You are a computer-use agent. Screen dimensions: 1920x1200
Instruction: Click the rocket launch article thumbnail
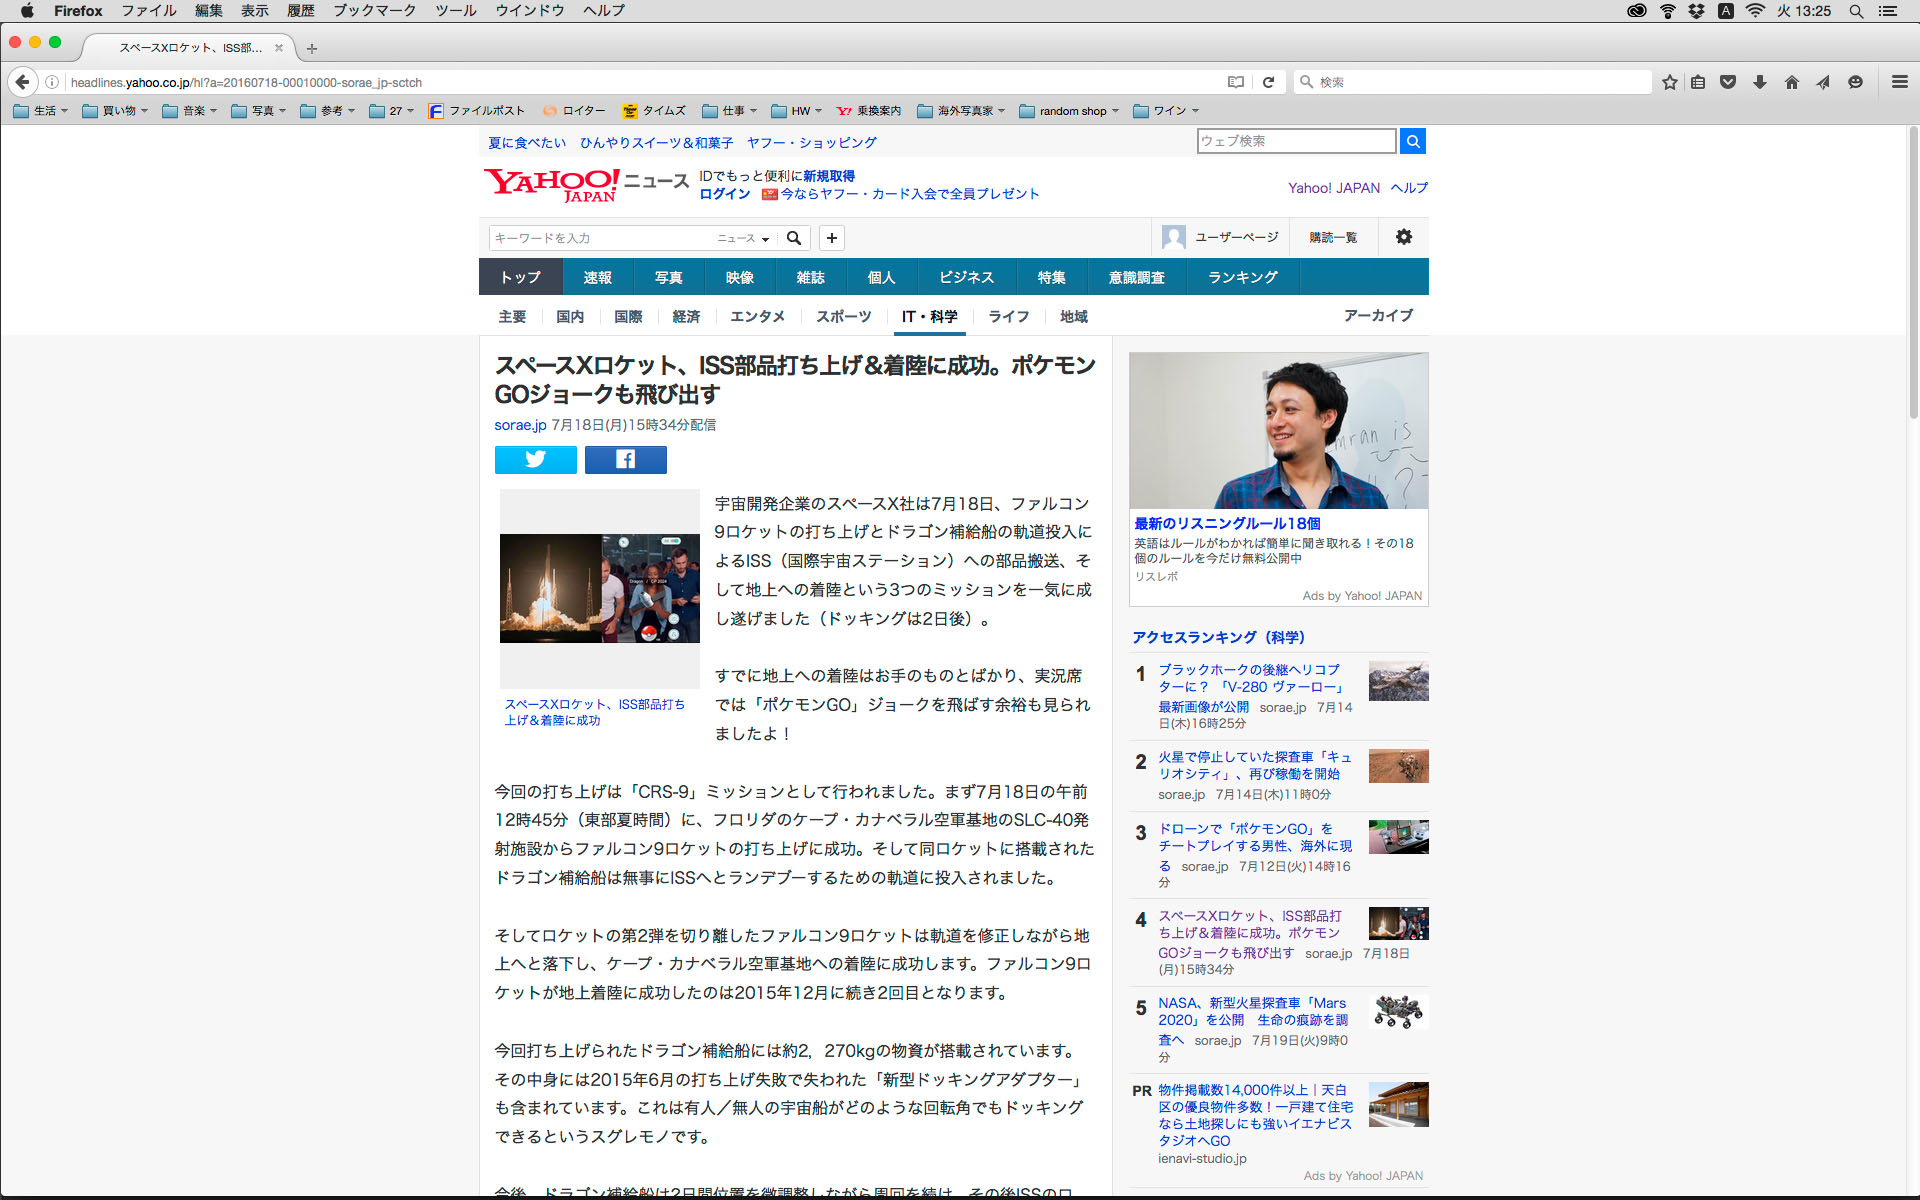(x=599, y=588)
